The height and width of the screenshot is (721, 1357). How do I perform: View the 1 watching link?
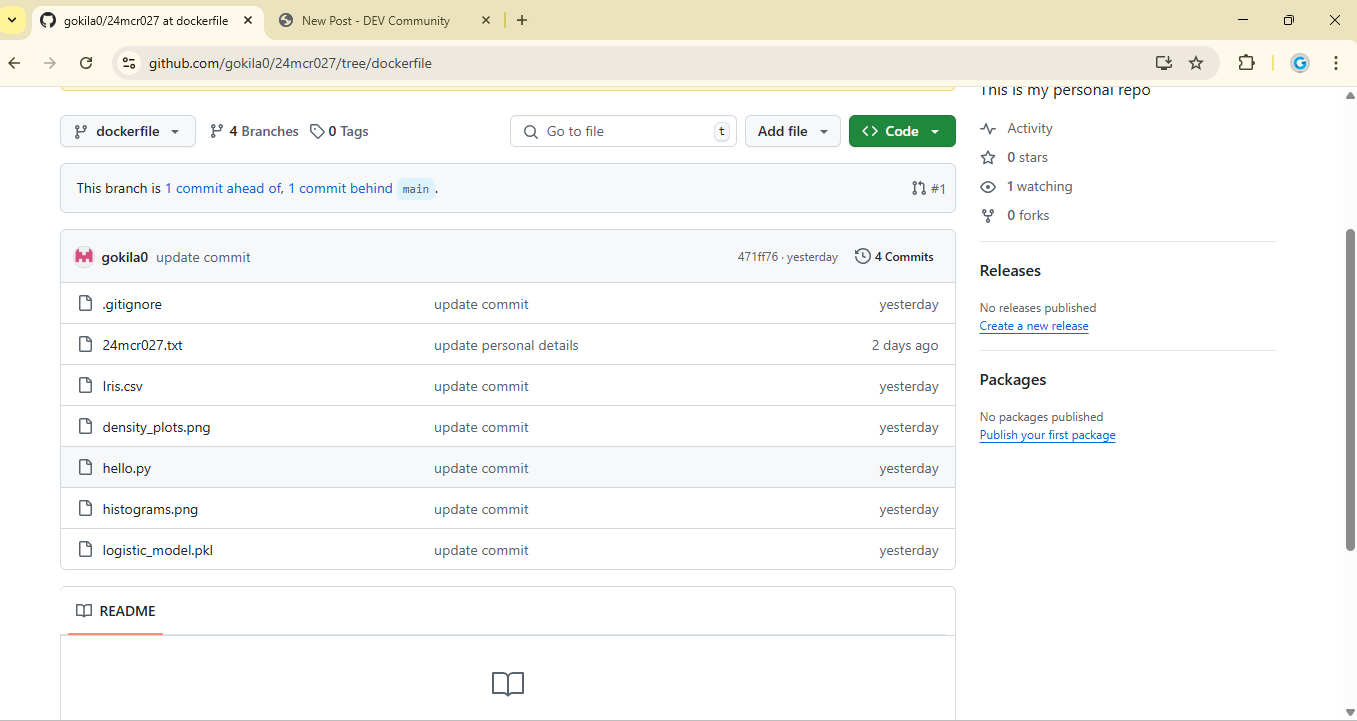click(1027, 186)
